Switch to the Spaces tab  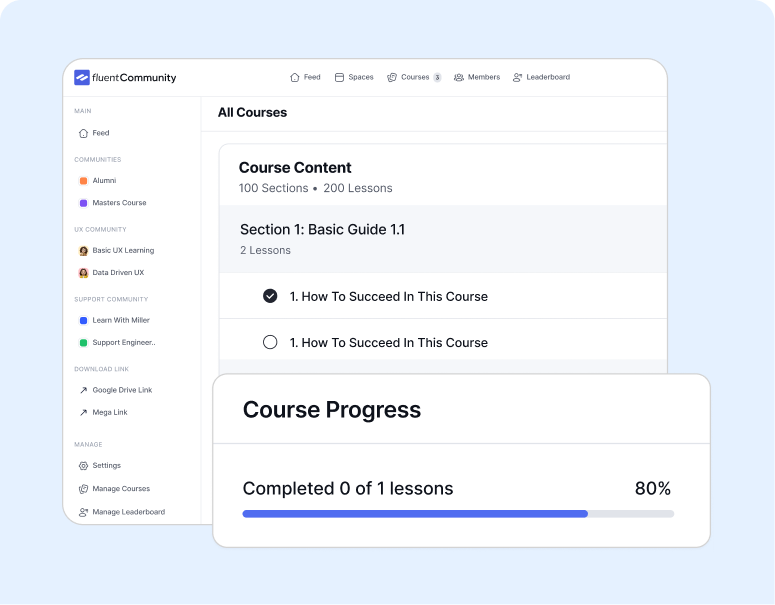point(354,77)
